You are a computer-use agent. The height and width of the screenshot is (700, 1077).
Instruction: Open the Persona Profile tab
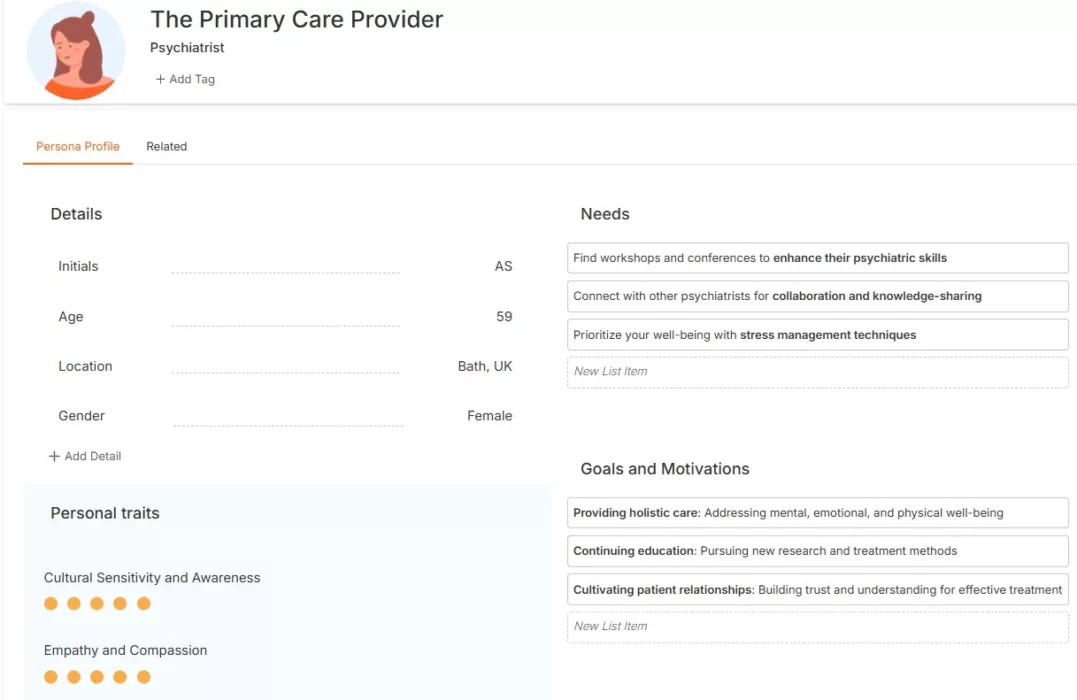coord(77,146)
